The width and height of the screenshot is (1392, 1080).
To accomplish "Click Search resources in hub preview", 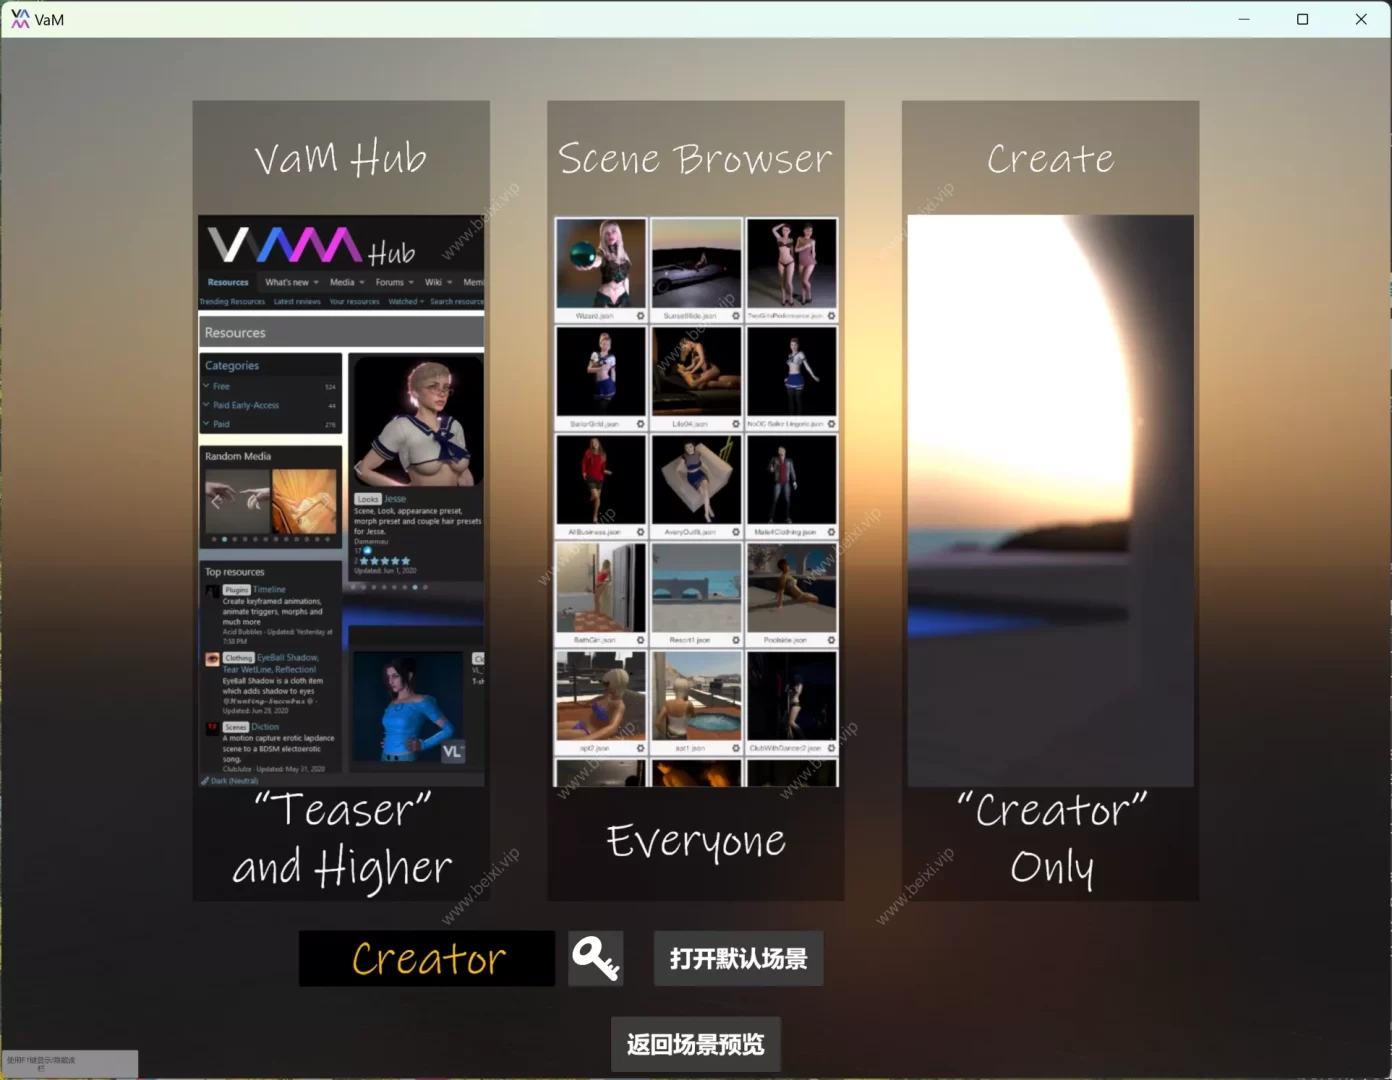I will coord(457,301).
